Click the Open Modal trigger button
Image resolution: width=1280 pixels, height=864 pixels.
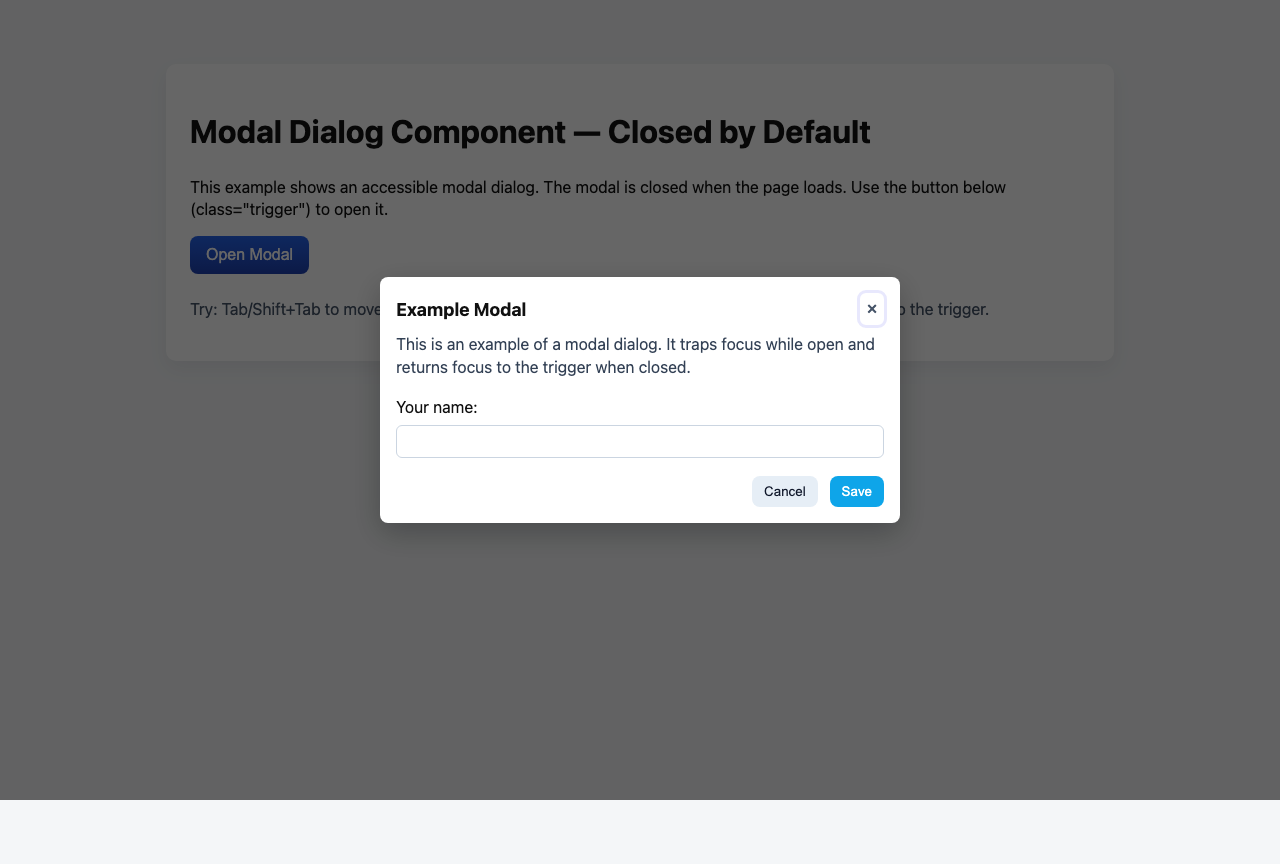(x=249, y=255)
